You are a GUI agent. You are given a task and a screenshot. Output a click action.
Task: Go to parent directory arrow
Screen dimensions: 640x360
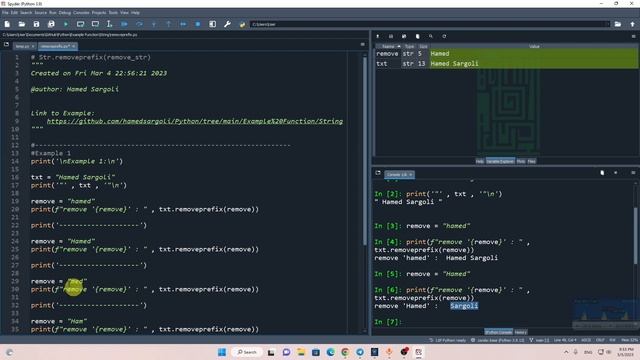tap(632, 24)
